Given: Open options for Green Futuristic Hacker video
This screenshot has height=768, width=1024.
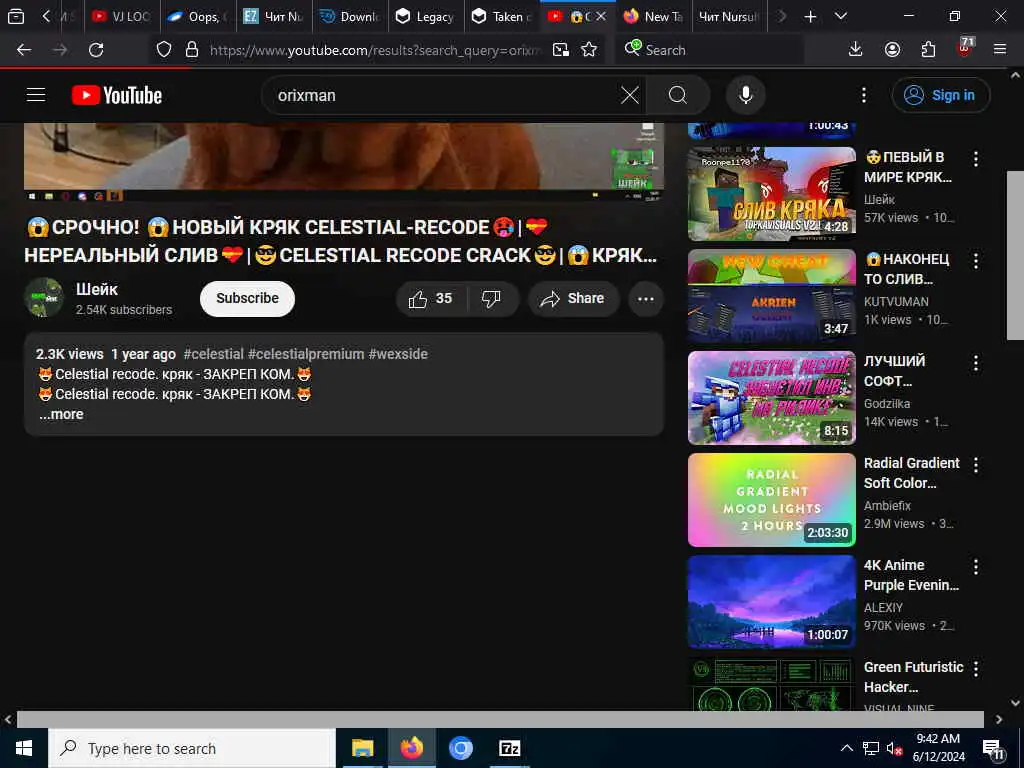Looking at the screenshot, I should (x=976, y=668).
